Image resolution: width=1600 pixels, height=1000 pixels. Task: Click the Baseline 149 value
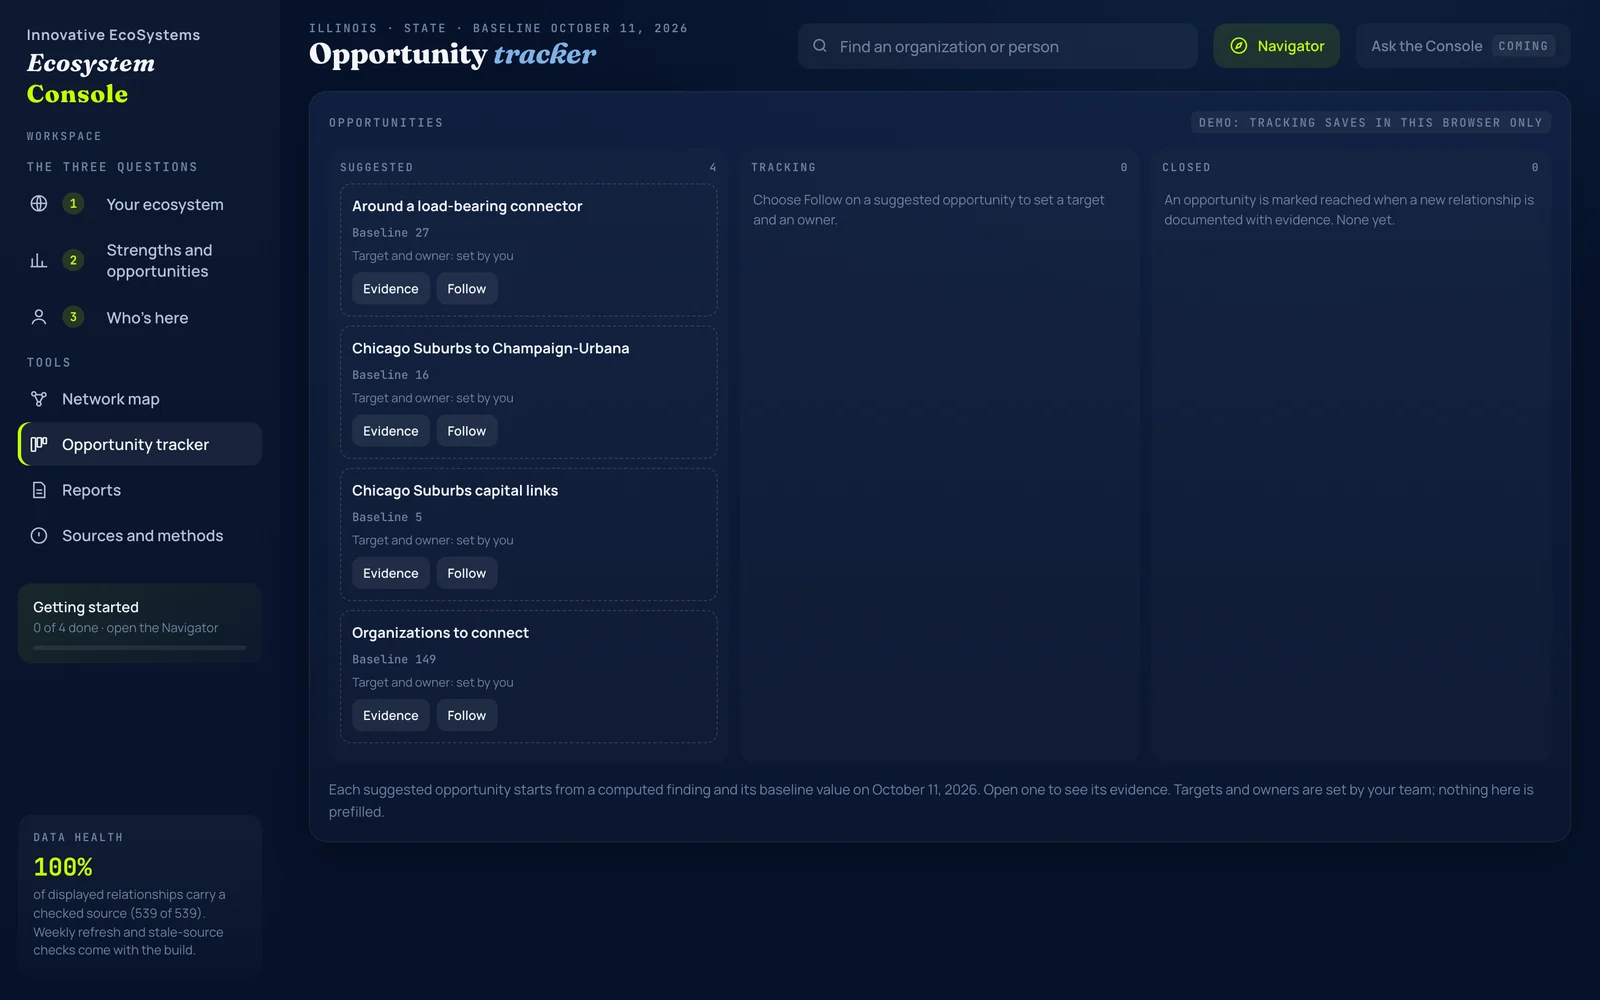[394, 659]
